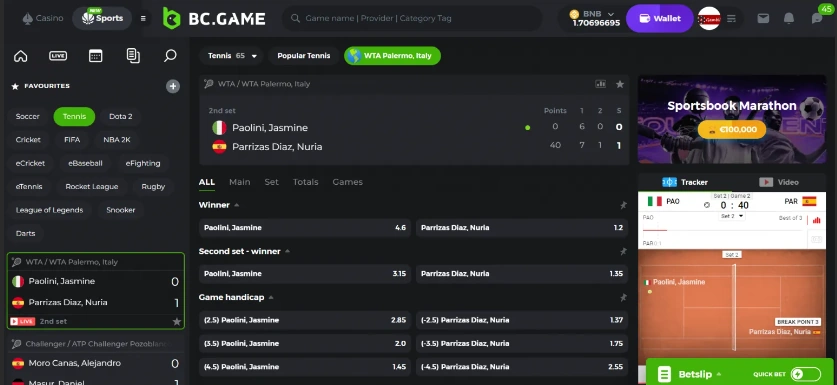Open the Casino section

[x=43, y=18]
